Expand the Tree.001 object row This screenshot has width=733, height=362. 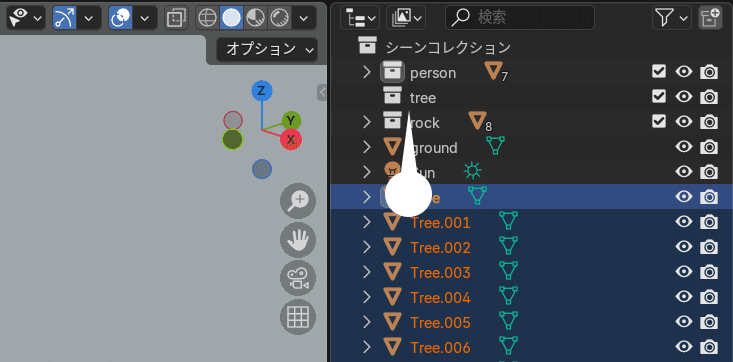[367, 222]
